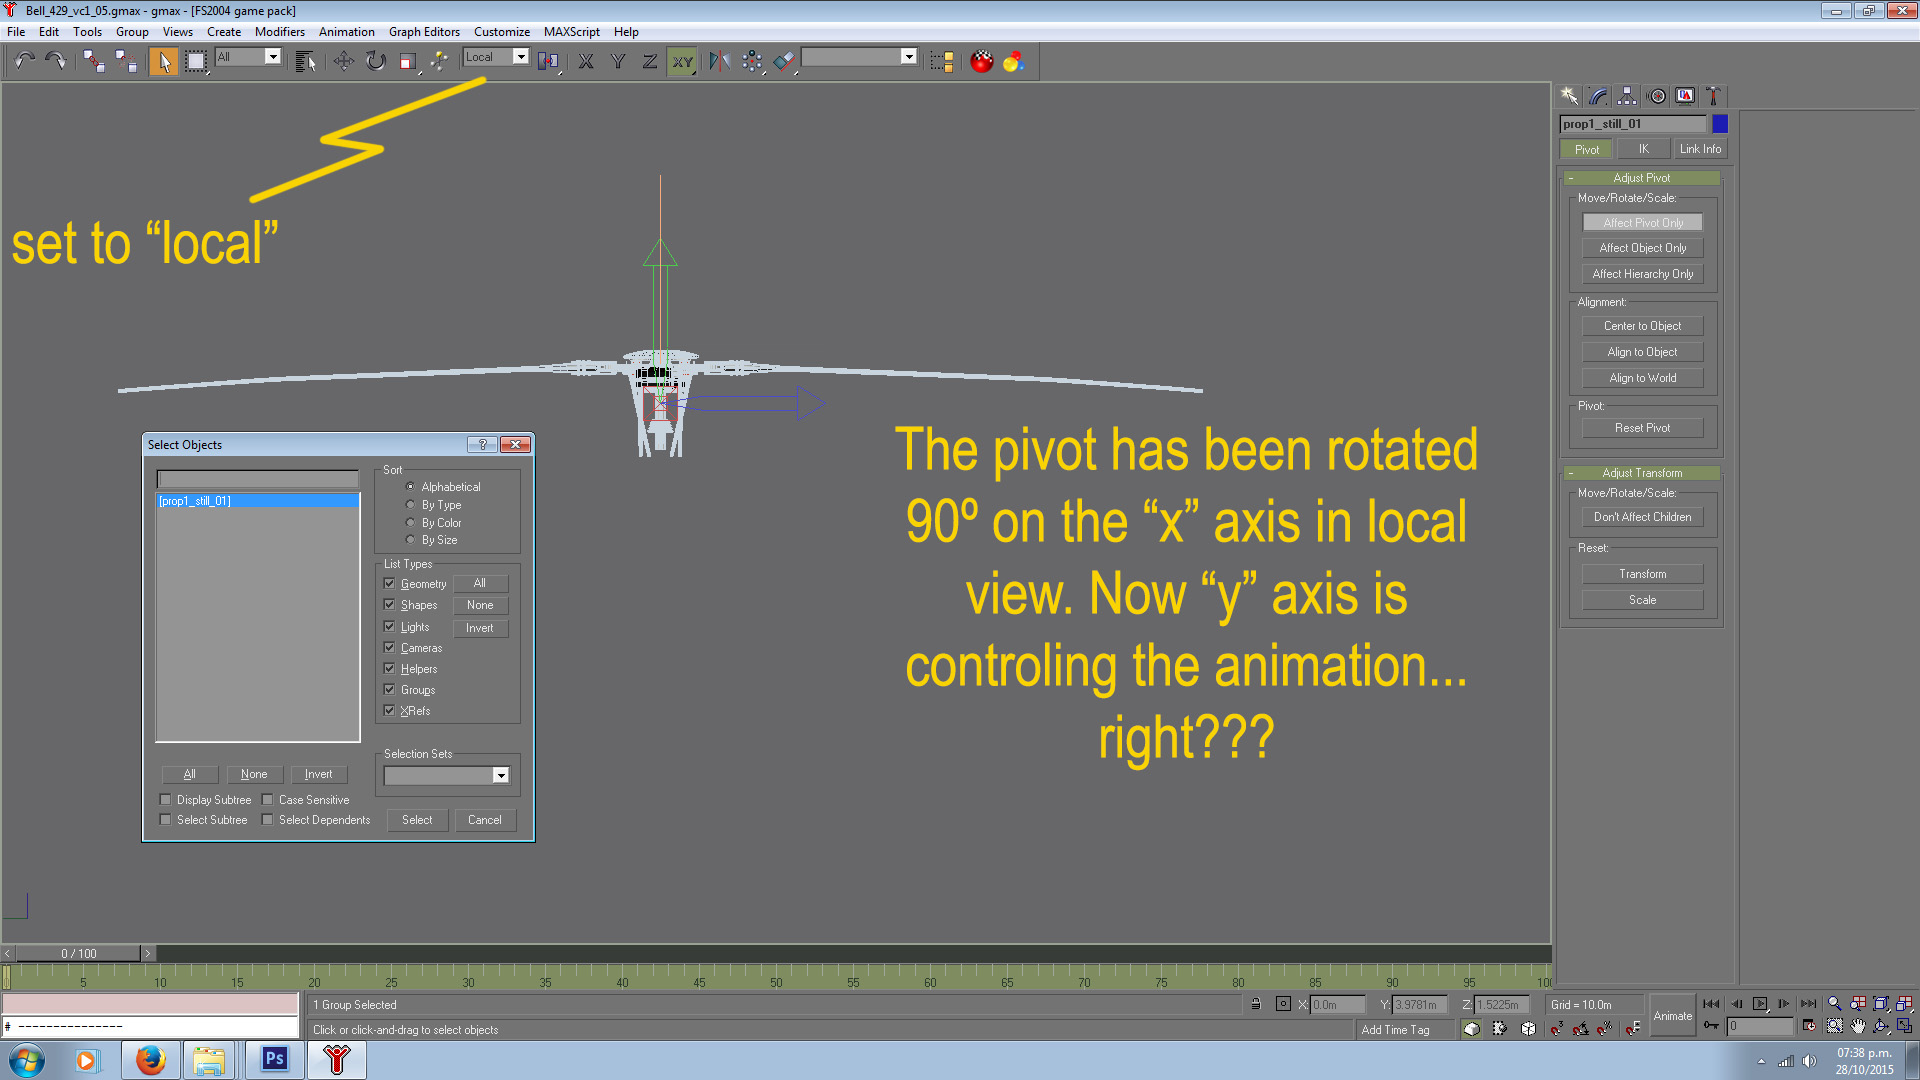
Task: Uncheck the Geometry list type checkbox
Action: click(x=390, y=584)
